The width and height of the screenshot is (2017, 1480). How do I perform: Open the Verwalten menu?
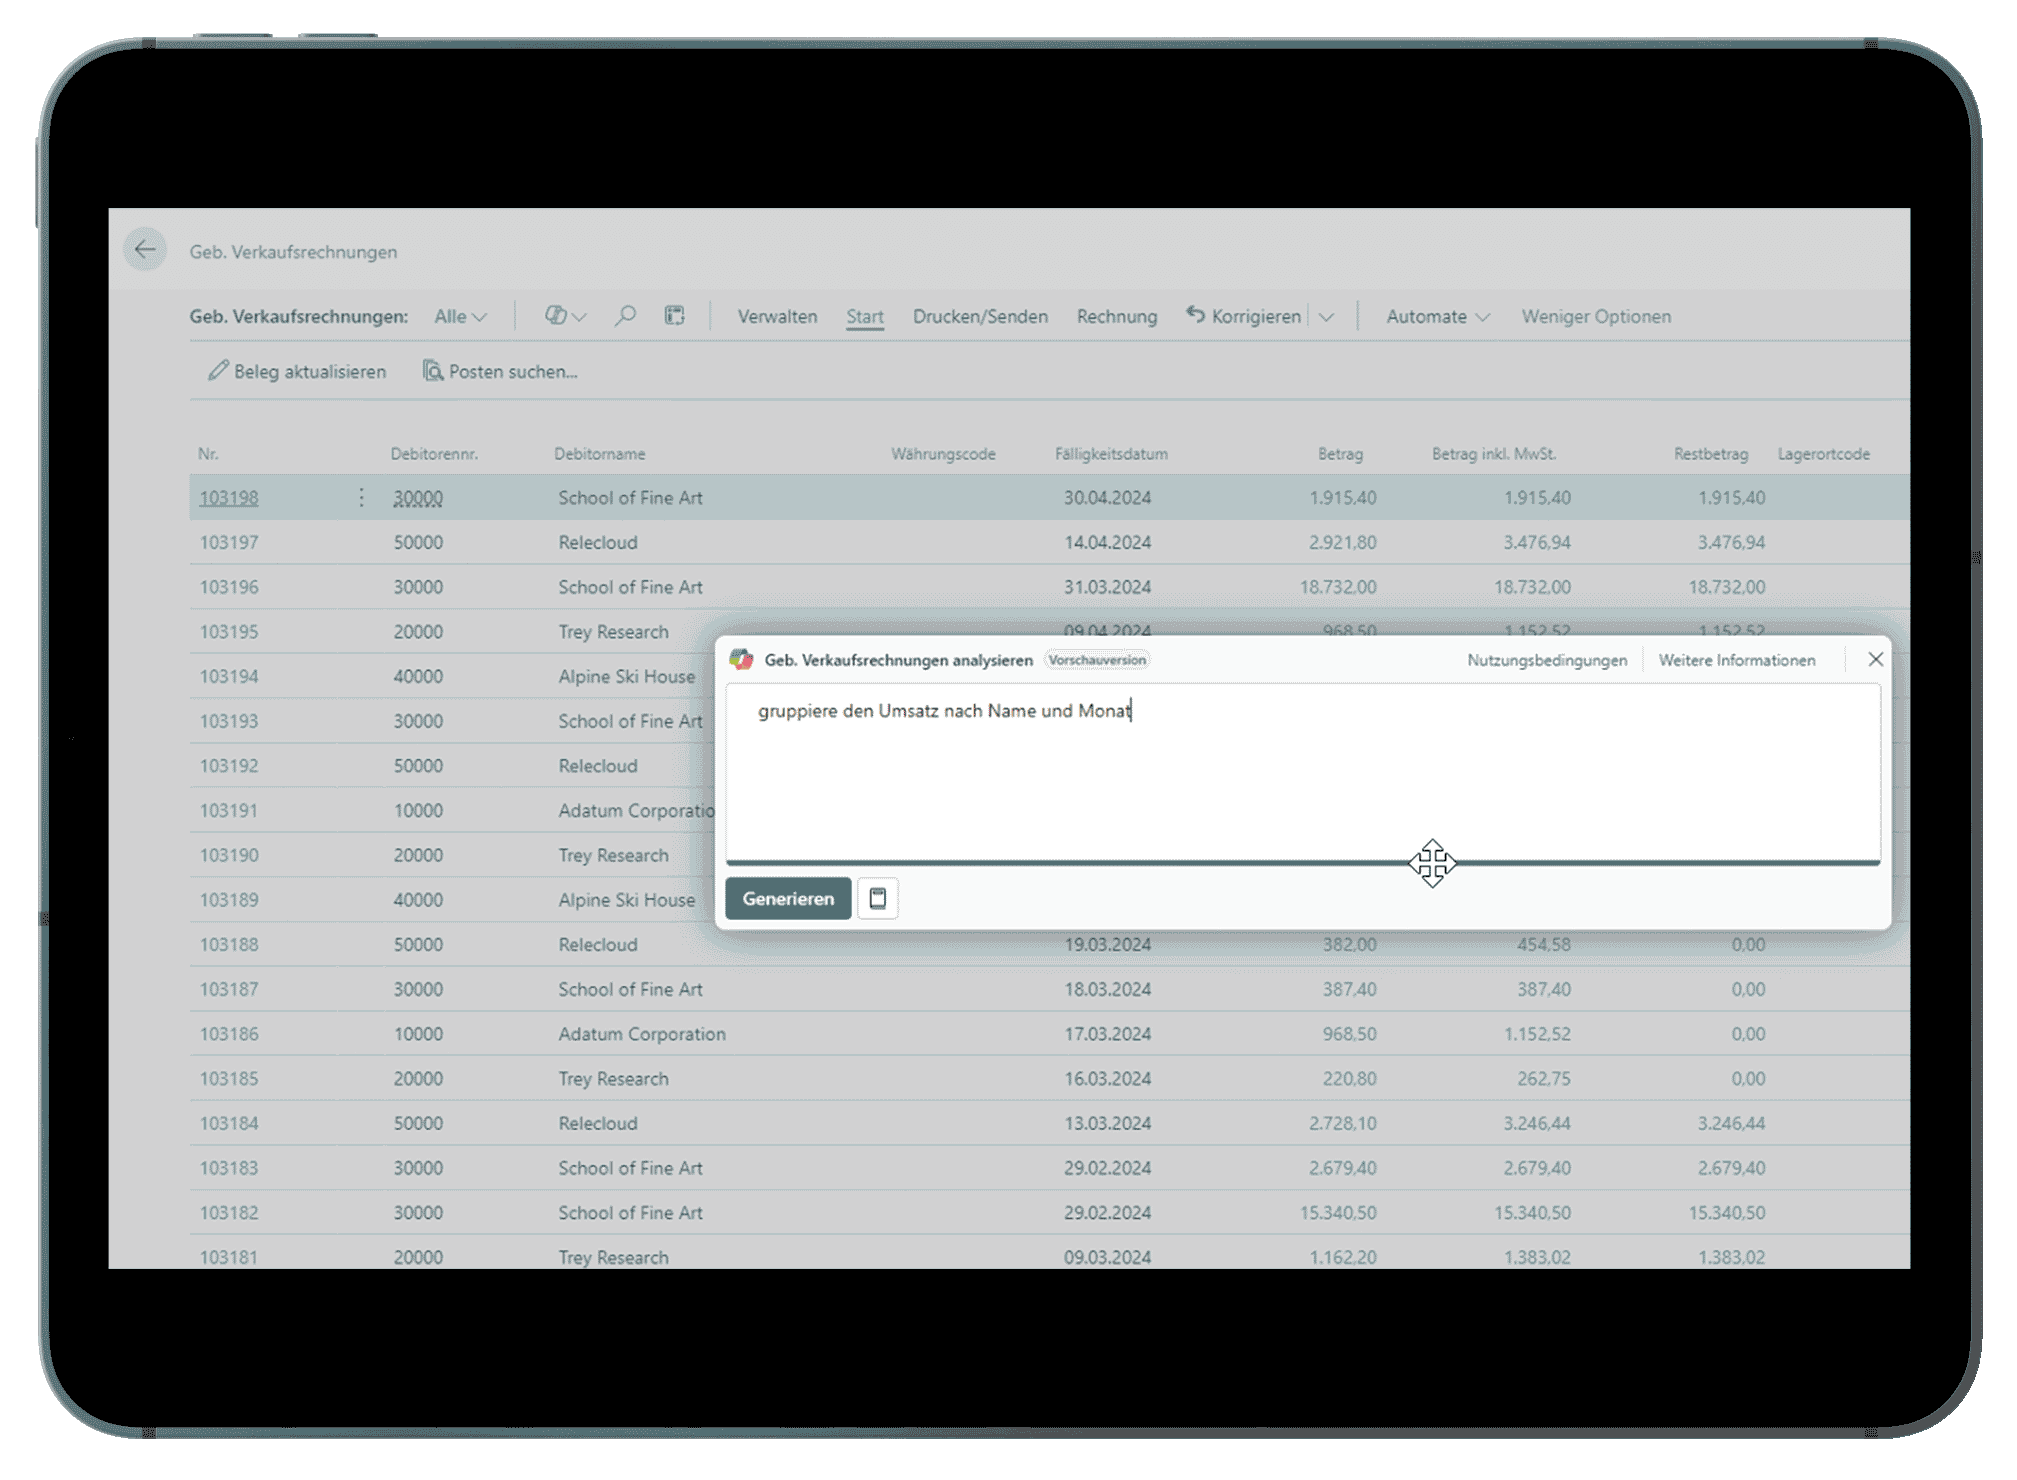coord(777,316)
